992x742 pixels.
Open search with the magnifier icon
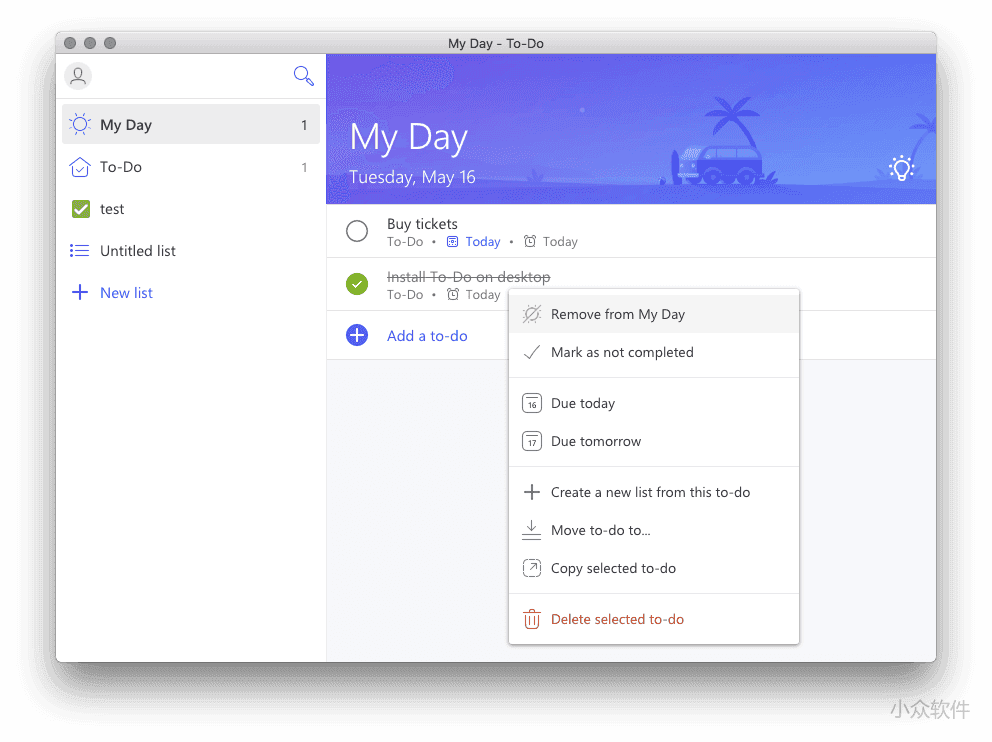point(303,75)
